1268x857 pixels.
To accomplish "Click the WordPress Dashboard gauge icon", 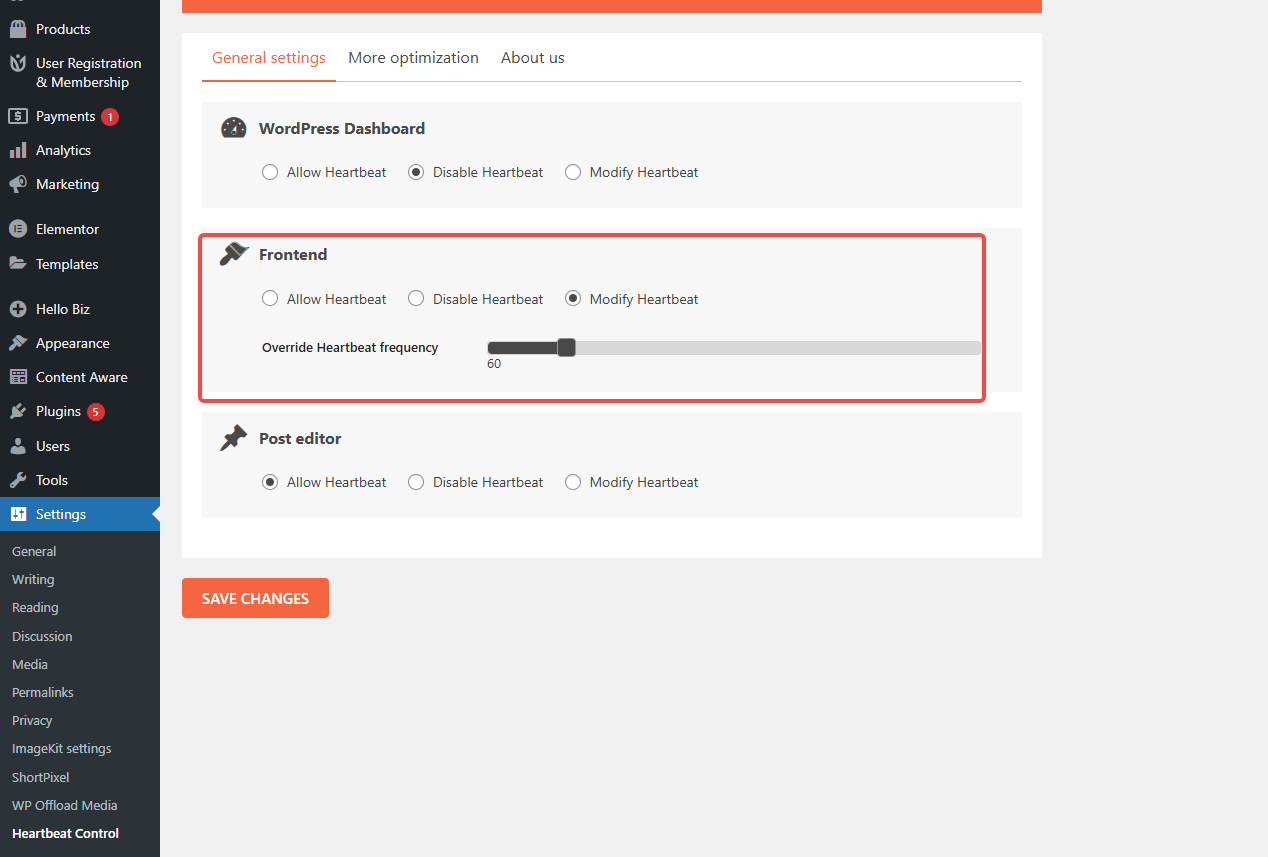I will point(233,128).
